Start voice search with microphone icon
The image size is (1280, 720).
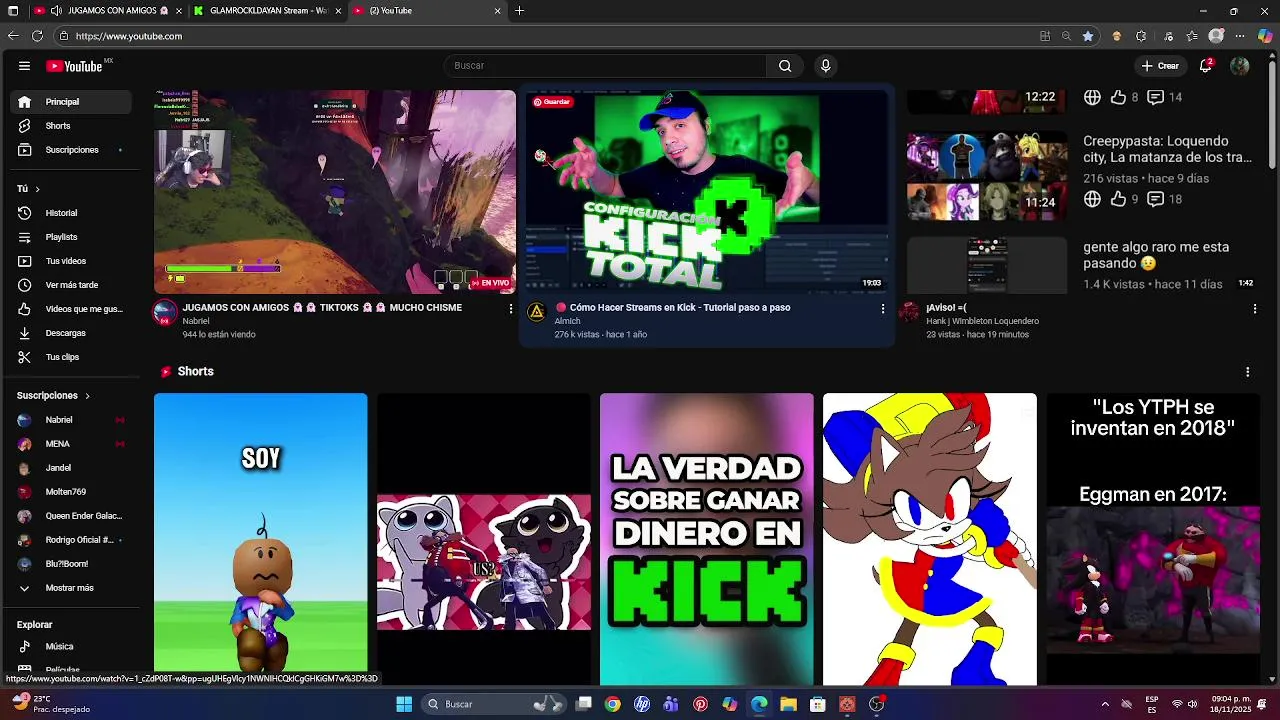click(x=825, y=66)
